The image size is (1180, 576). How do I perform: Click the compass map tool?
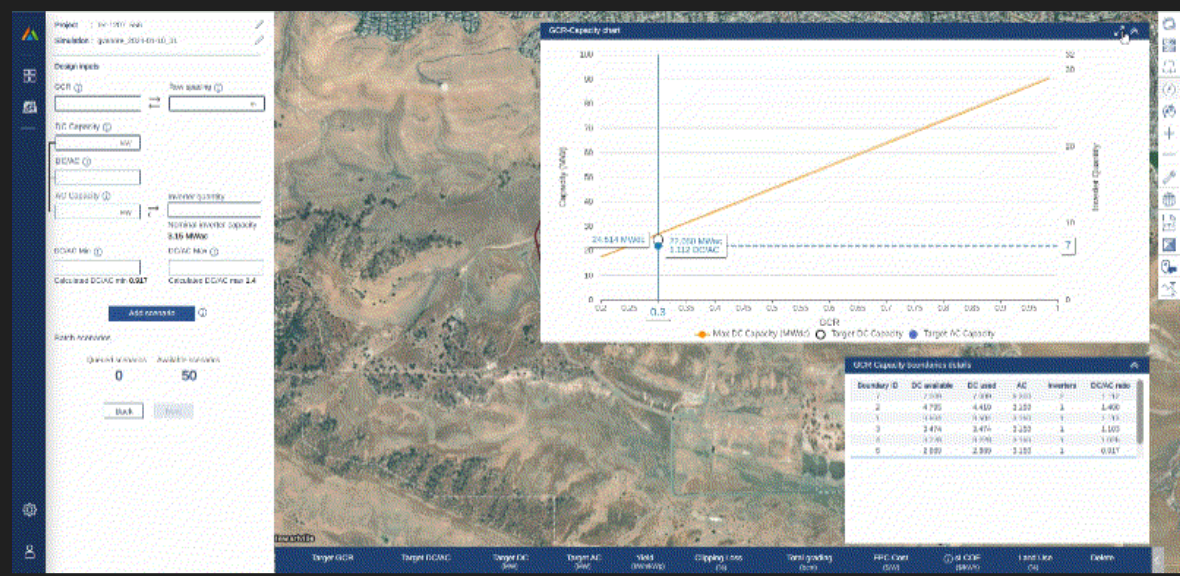pos(1169,89)
